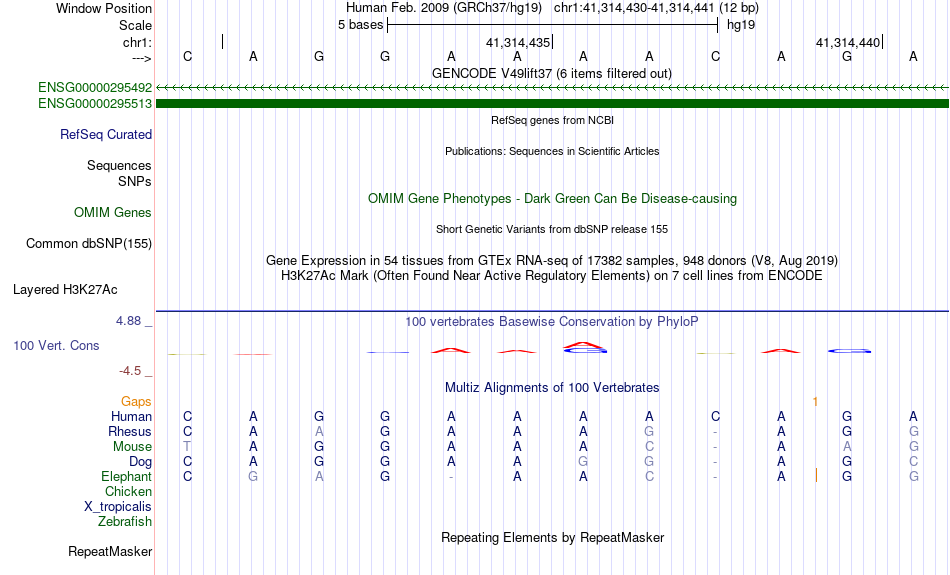Viewport: 950px width, 575px height.
Task: Select the Zebrafish species row label
Action: pyautogui.click(x=125, y=522)
